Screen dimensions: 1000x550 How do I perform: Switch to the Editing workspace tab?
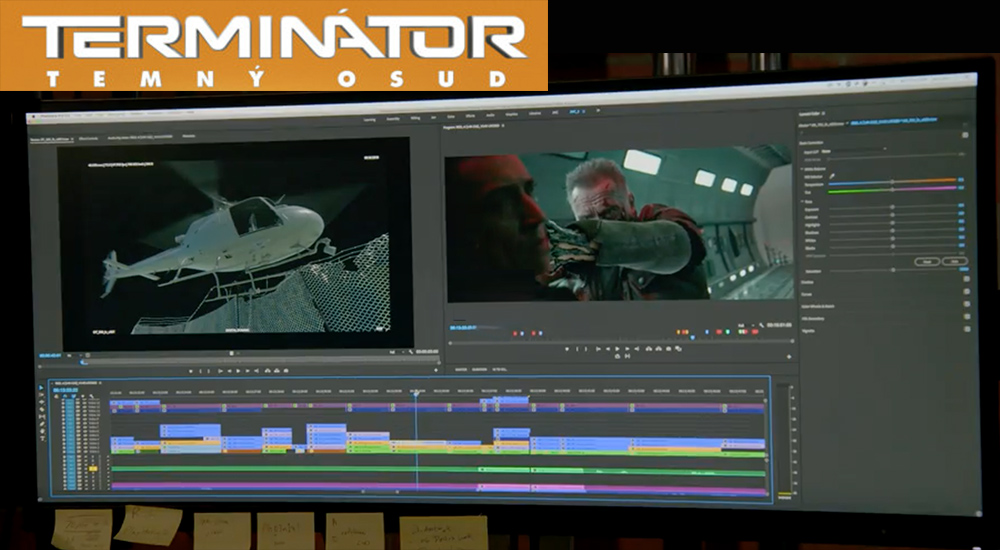(x=415, y=118)
